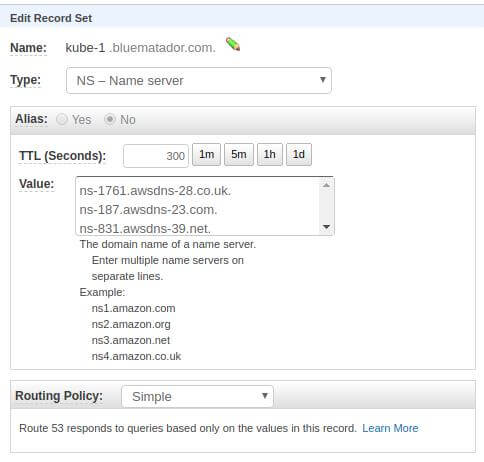Click the Alias field label
Screen dimensions: 484x462
tap(31, 119)
